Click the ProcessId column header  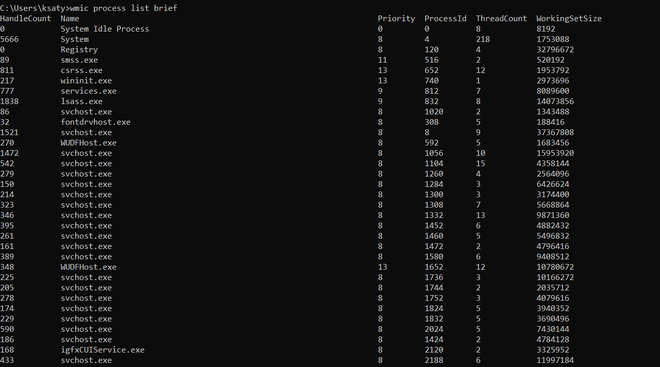[x=445, y=19]
